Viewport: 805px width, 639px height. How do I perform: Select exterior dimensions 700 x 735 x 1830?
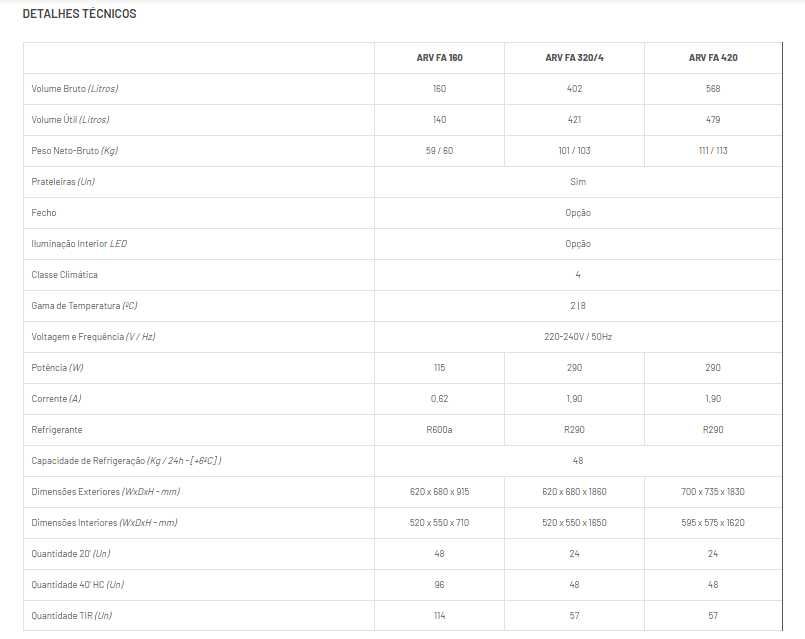712,492
